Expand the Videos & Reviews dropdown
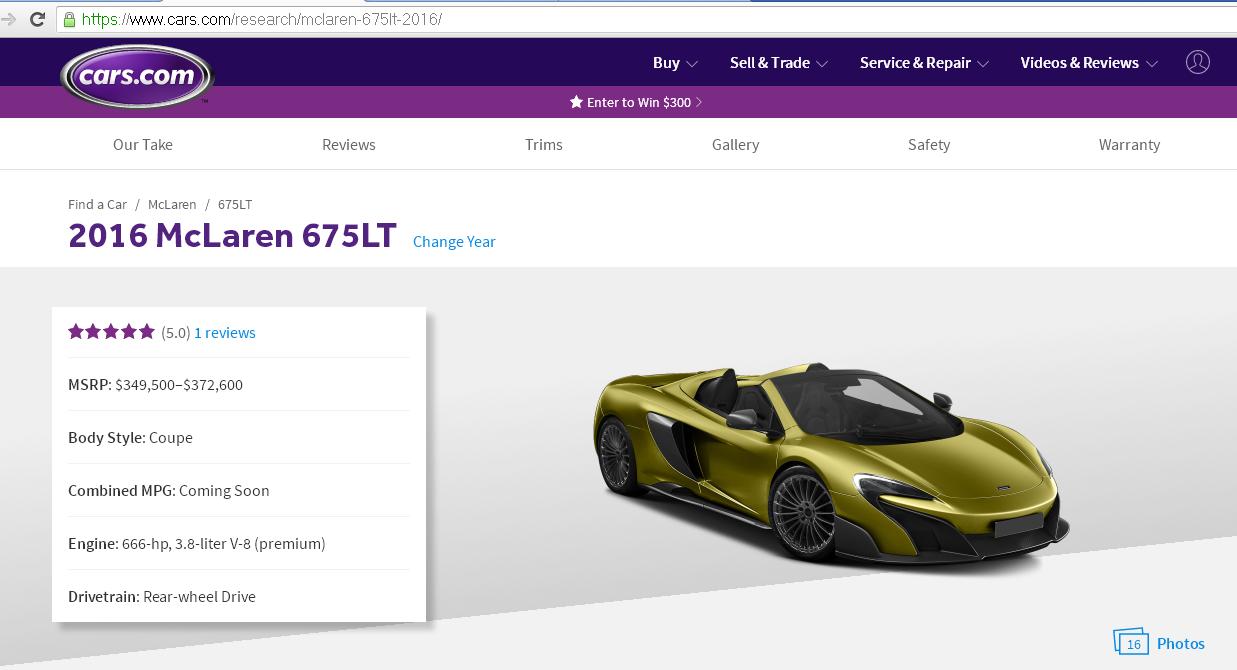This screenshot has height=670, width=1237. (1089, 63)
